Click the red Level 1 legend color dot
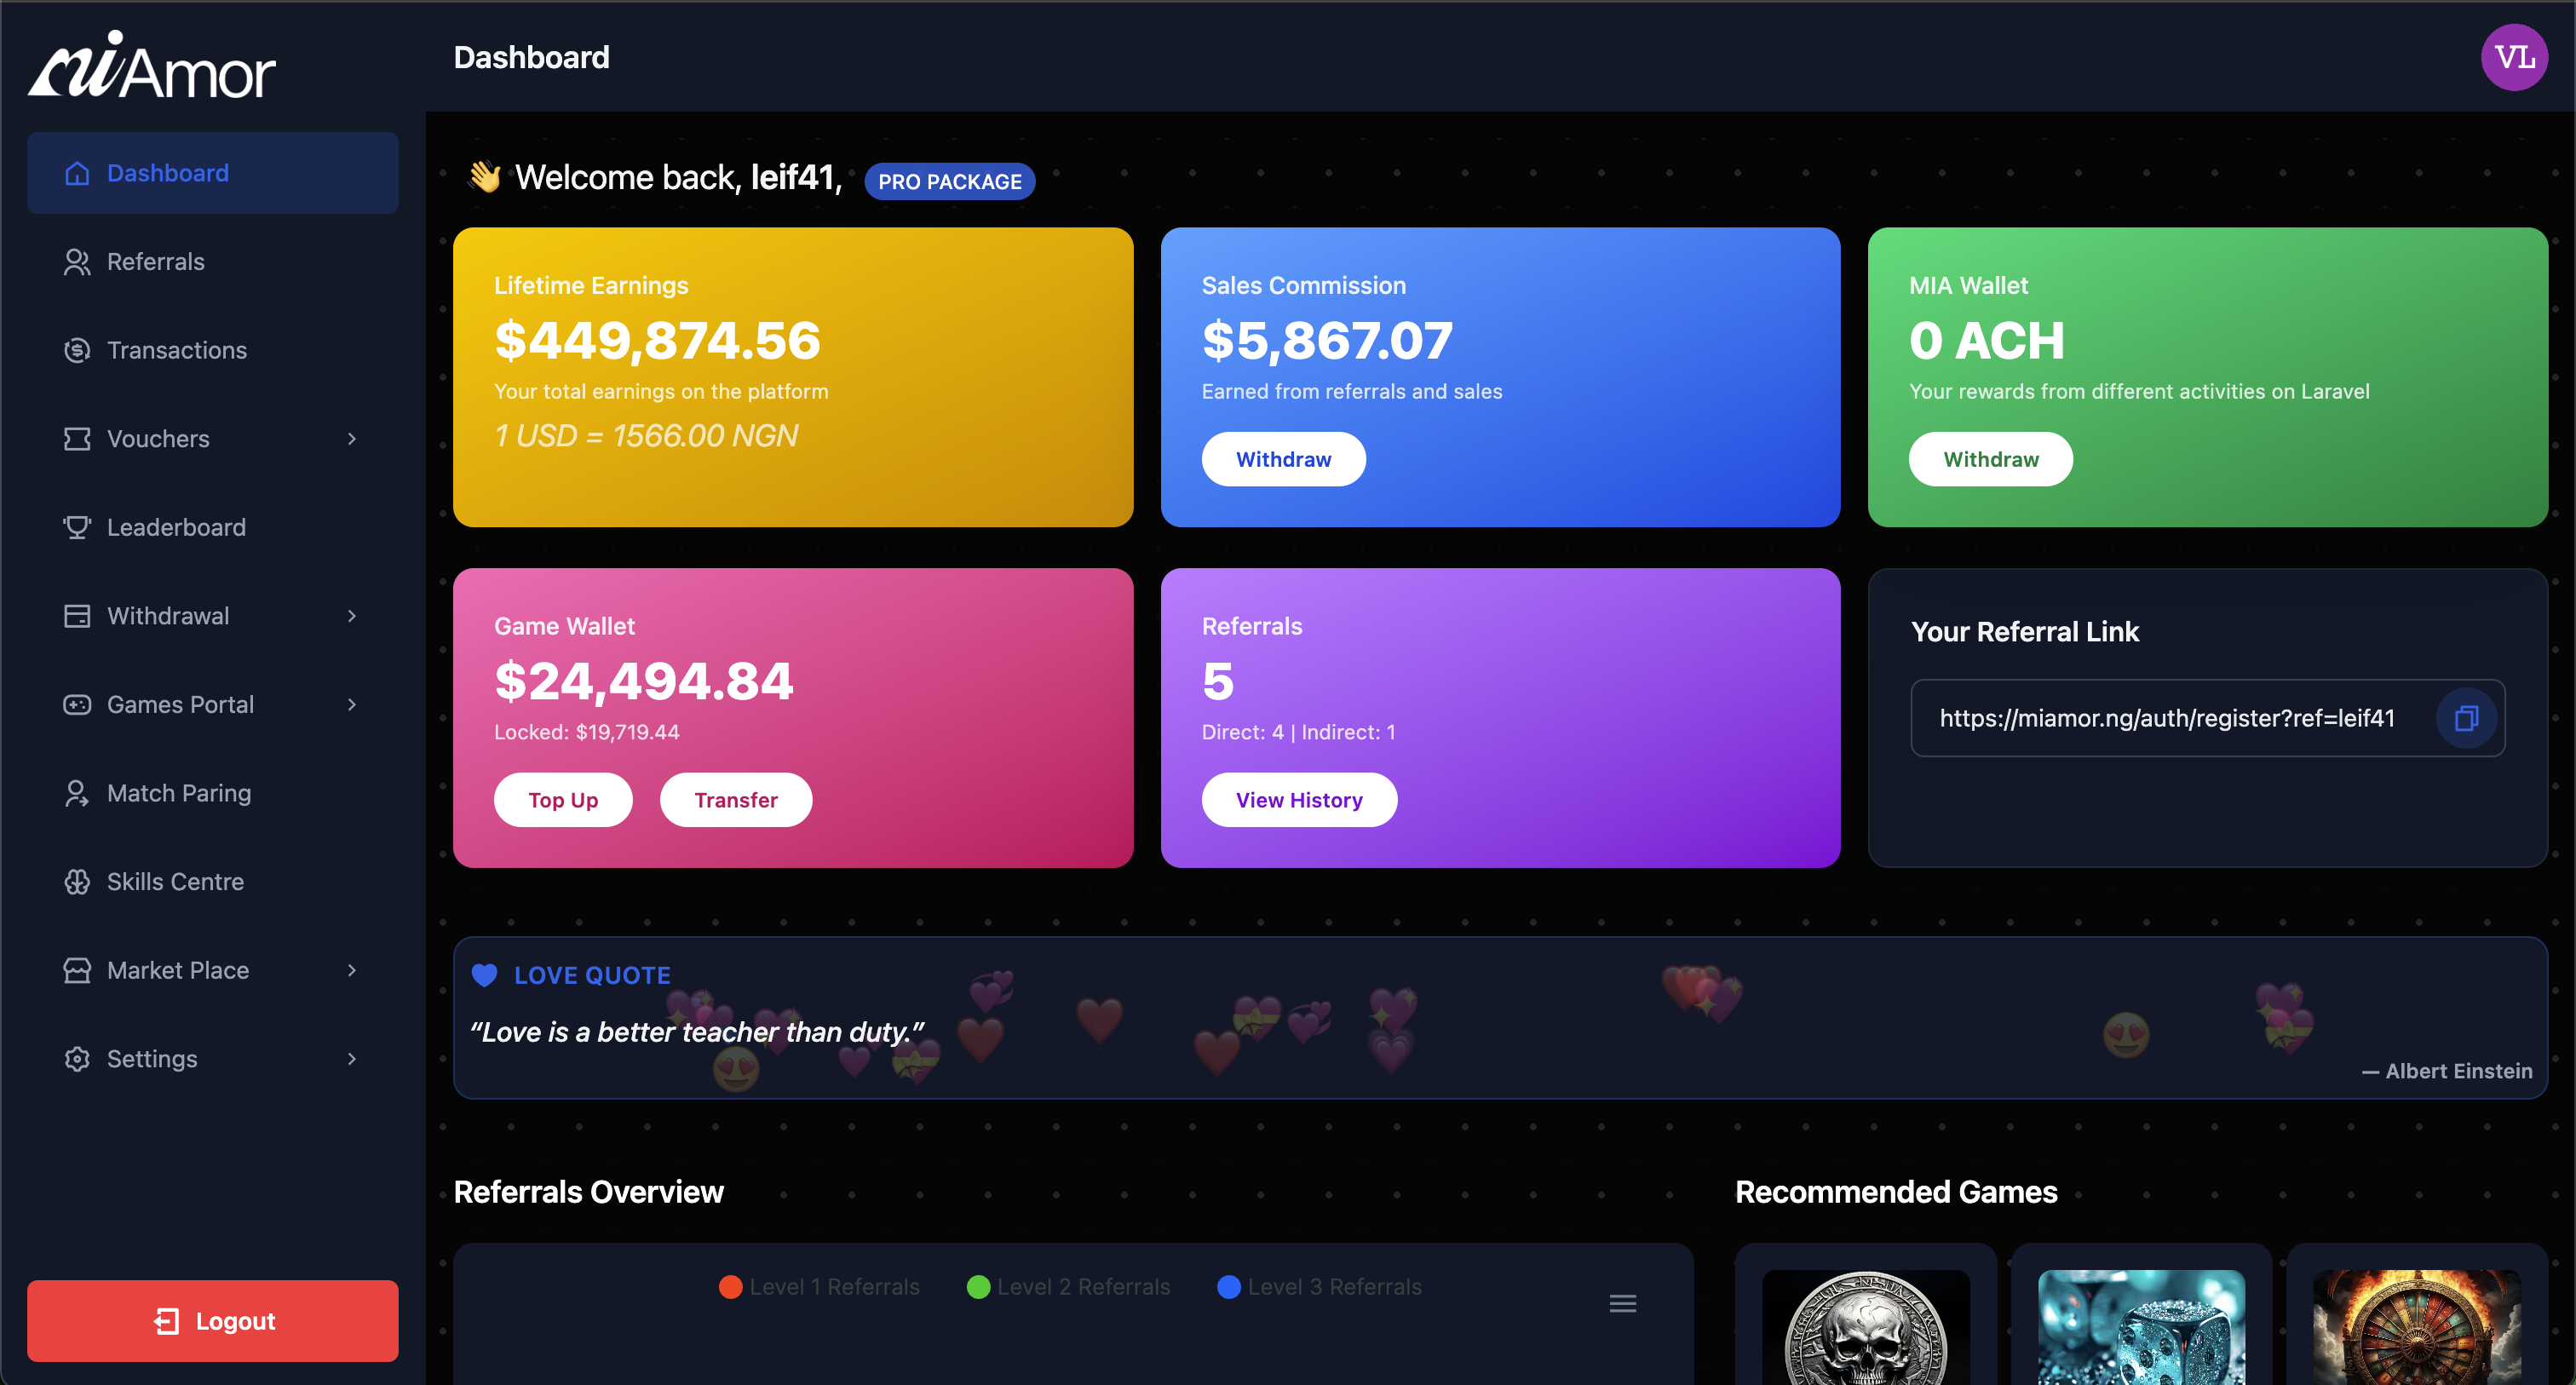 coord(731,1287)
